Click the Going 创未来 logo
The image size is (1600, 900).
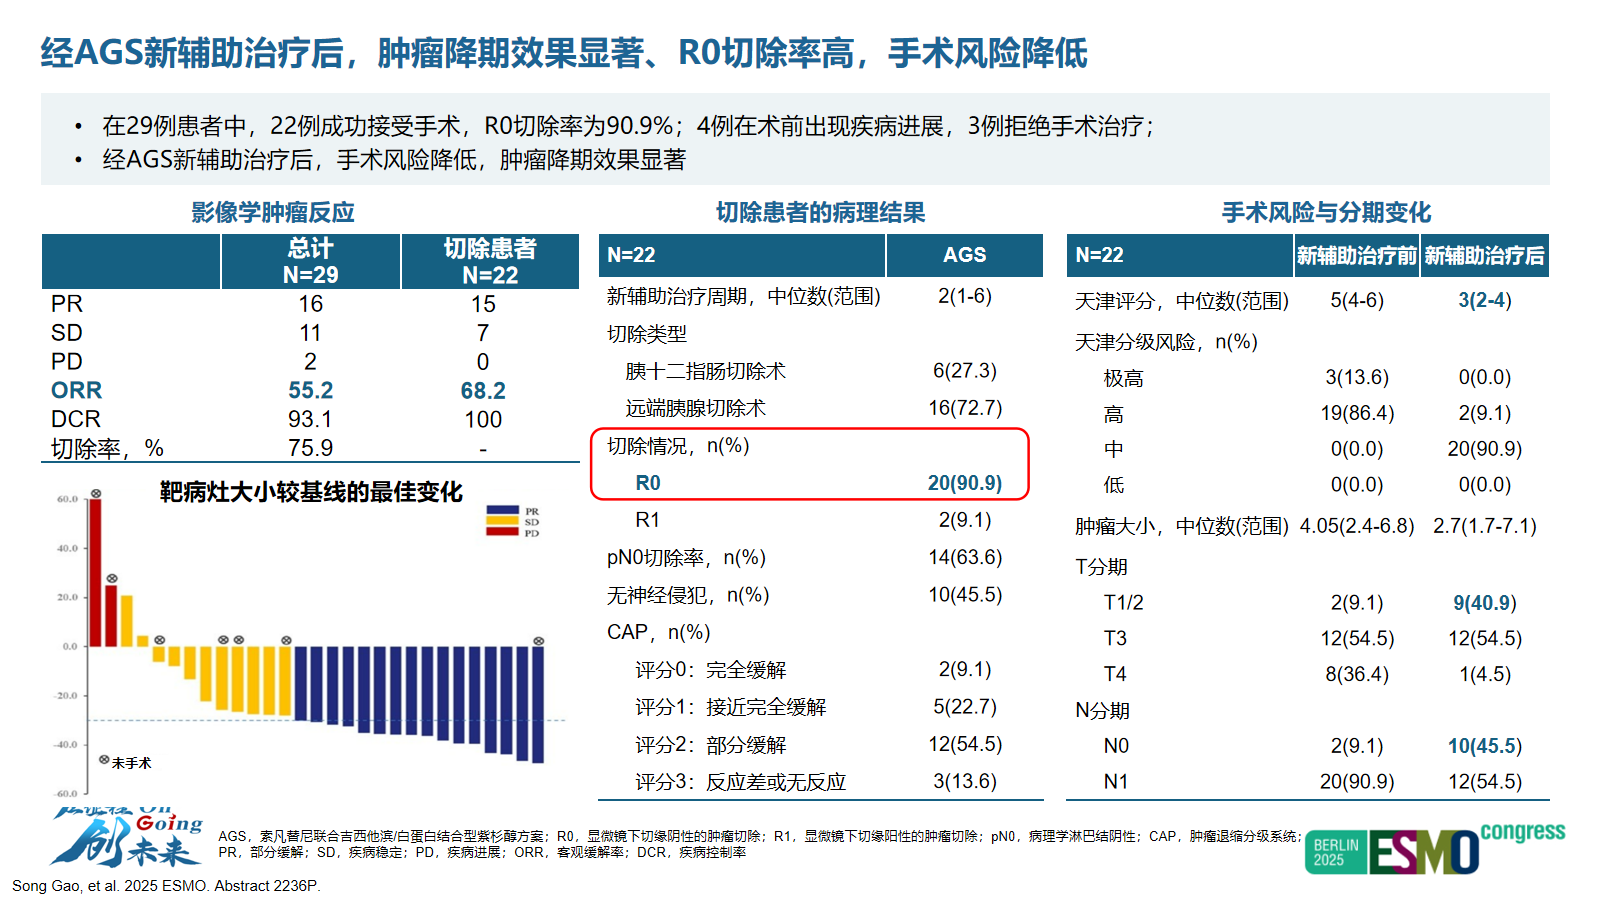tap(125, 838)
